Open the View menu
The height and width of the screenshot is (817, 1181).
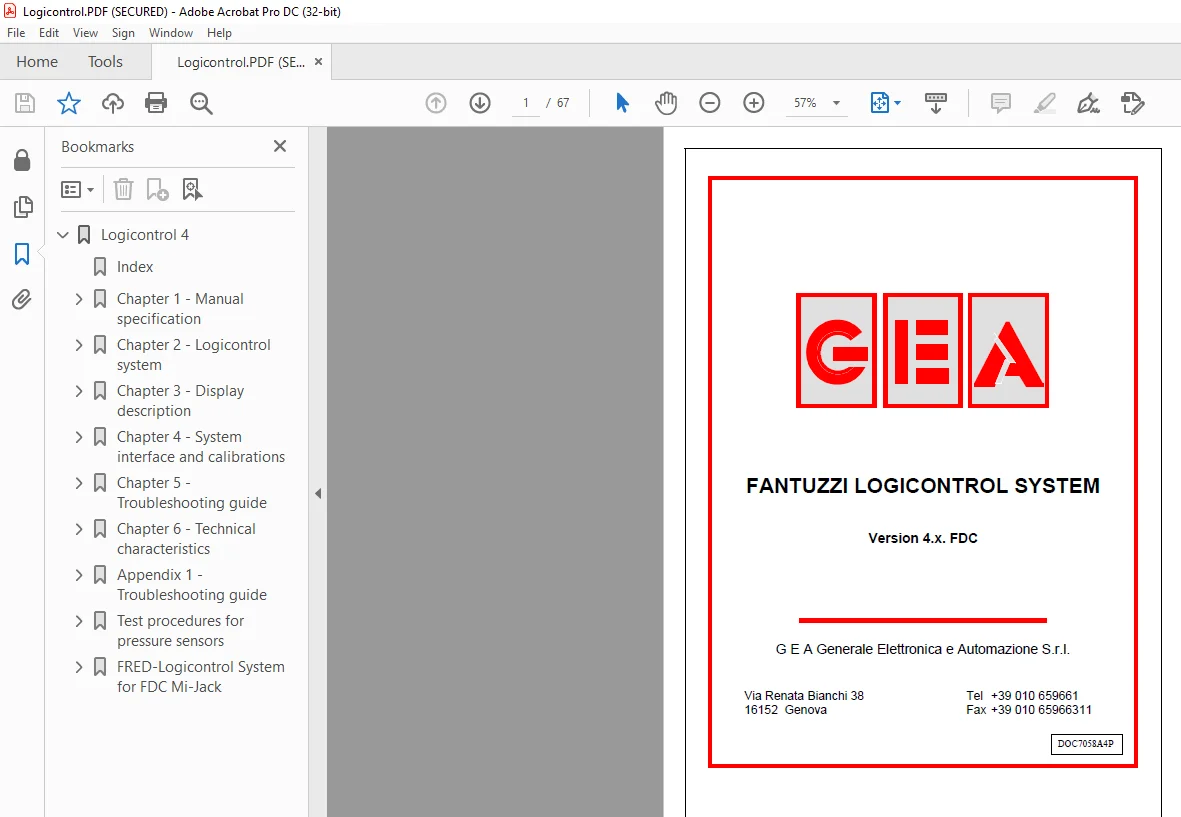85,33
